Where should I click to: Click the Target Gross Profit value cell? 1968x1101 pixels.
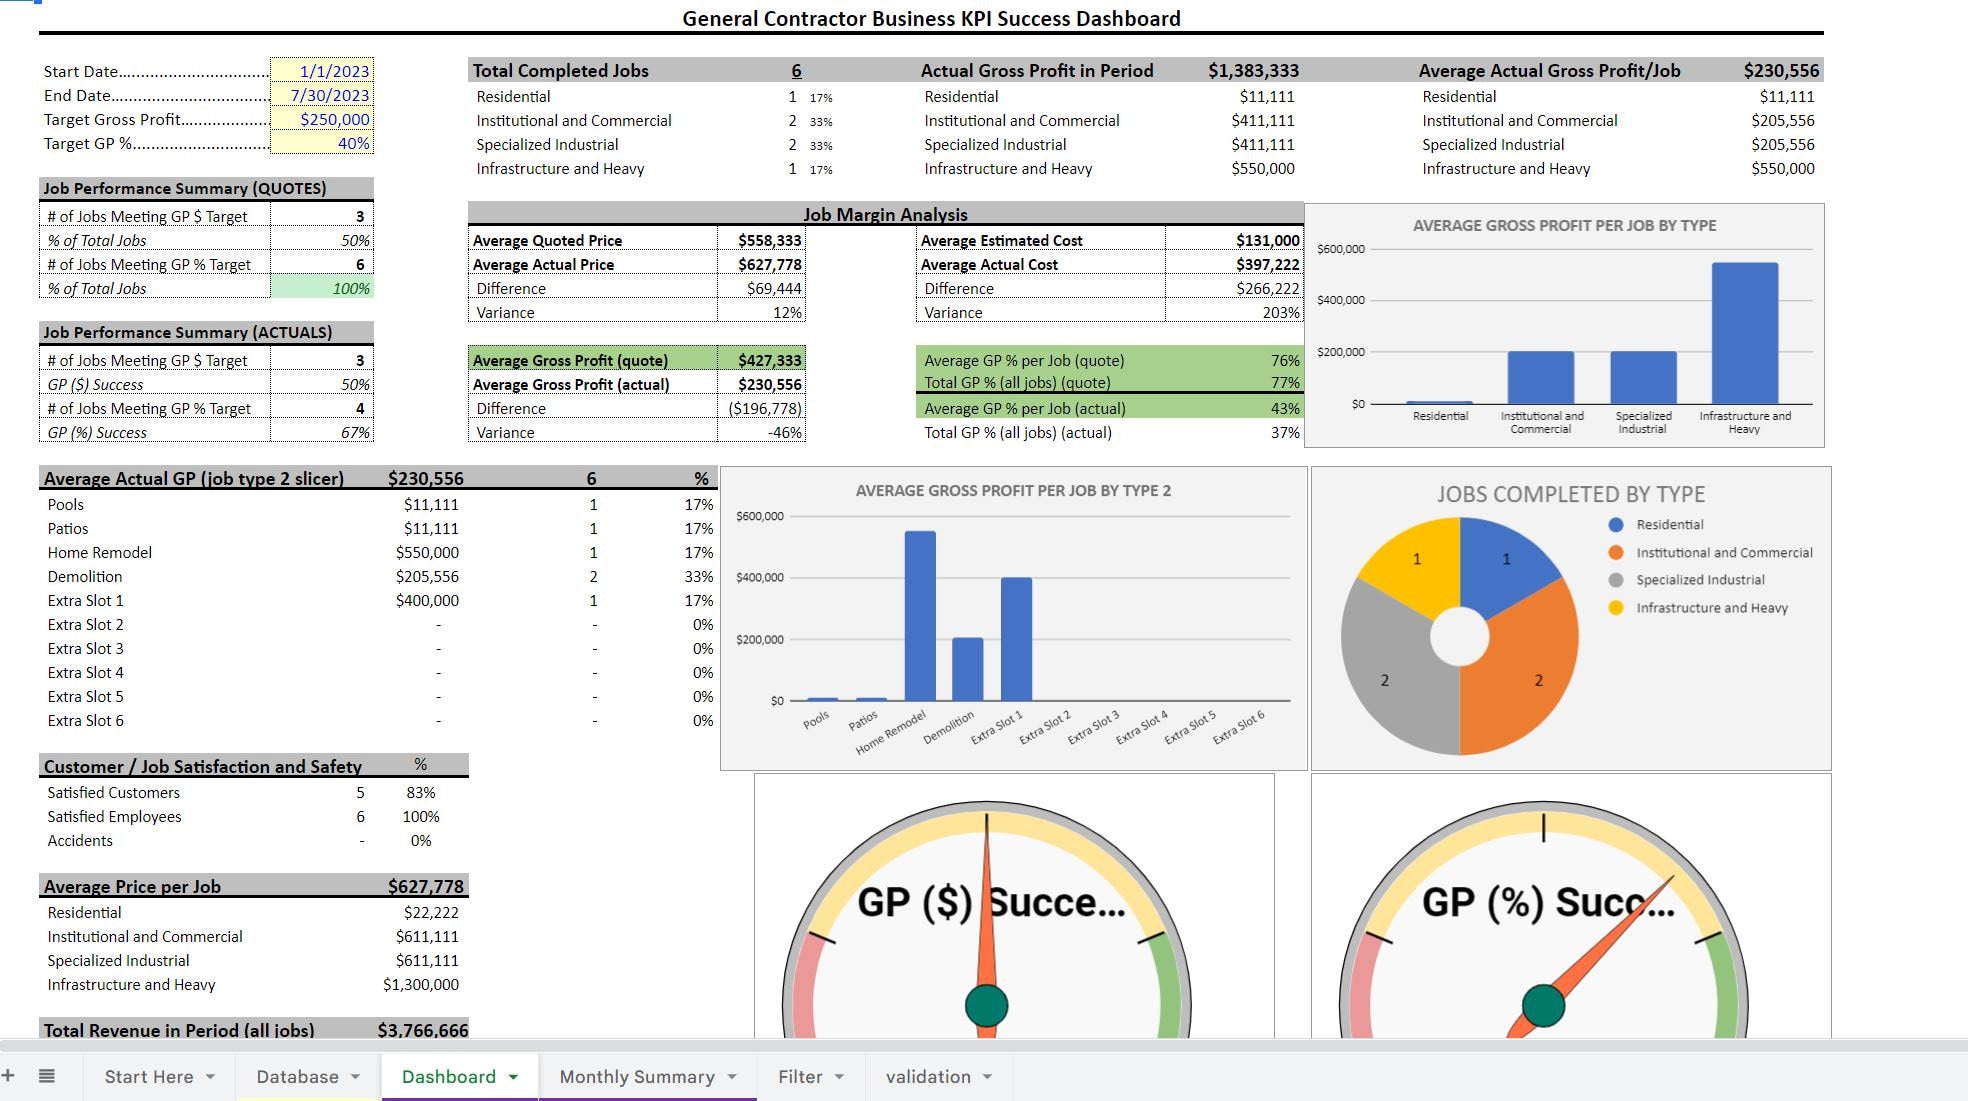point(322,119)
